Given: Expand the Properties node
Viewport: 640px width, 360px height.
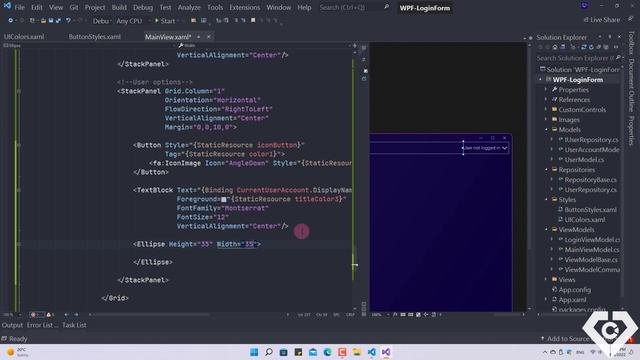Looking at the screenshot, I should (546, 90).
